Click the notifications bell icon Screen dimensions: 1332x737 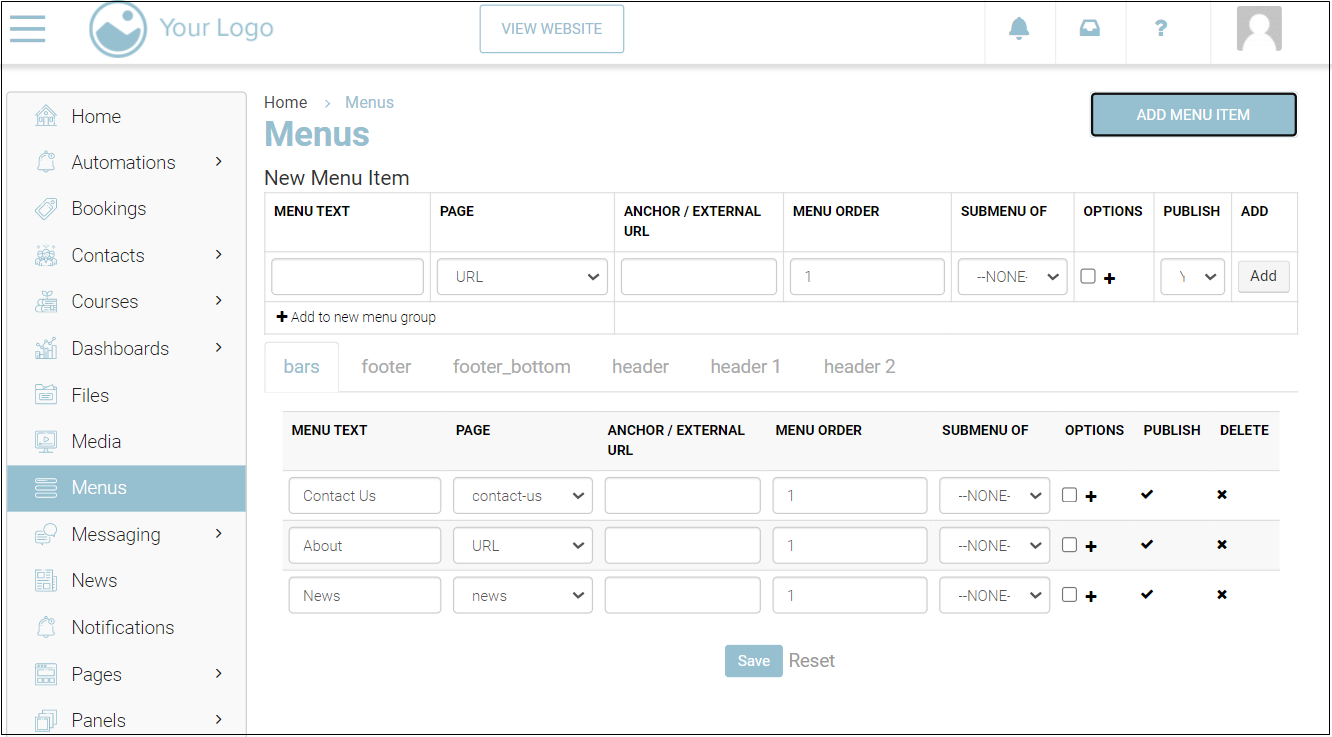(x=1019, y=29)
